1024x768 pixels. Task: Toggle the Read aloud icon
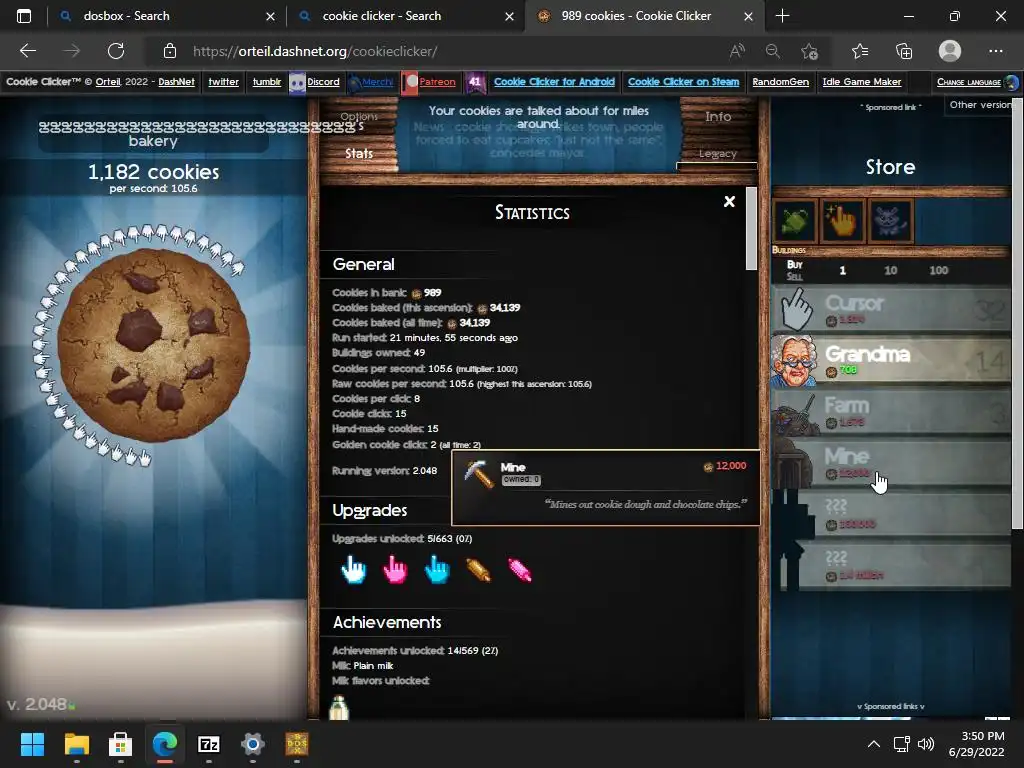click(737, 51)
